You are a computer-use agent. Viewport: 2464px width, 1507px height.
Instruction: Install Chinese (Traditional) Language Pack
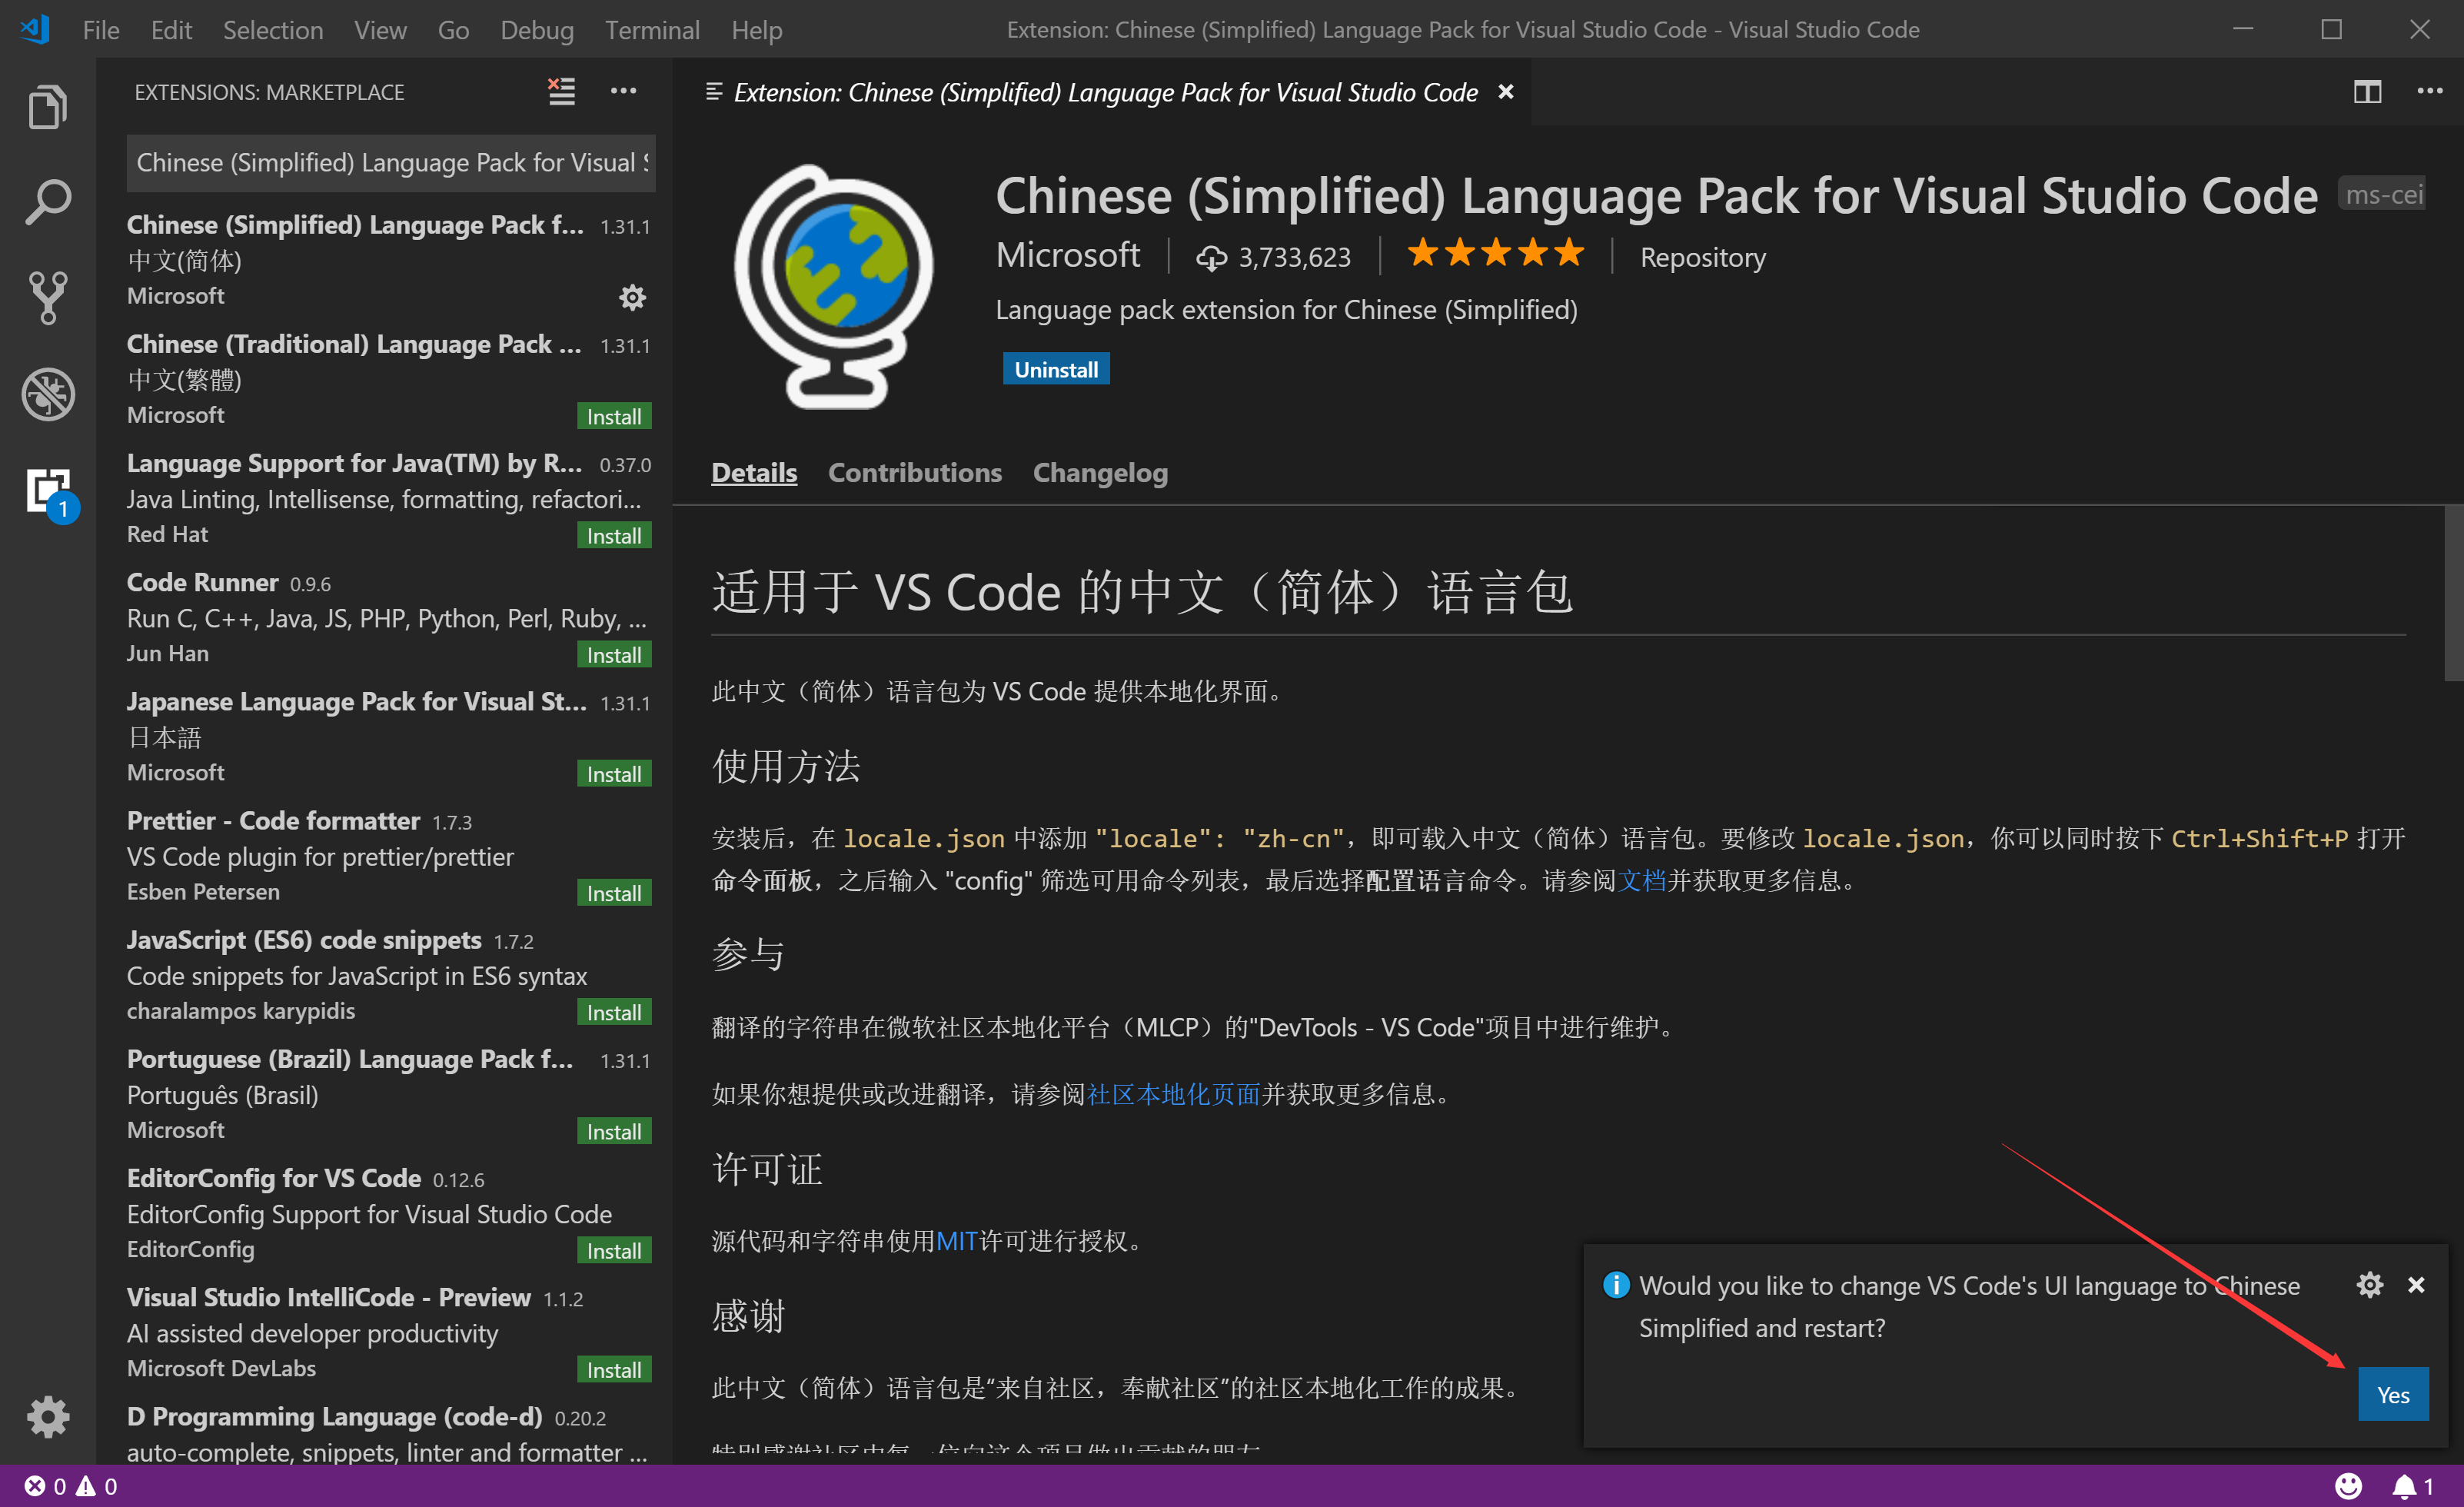[614, 416]
